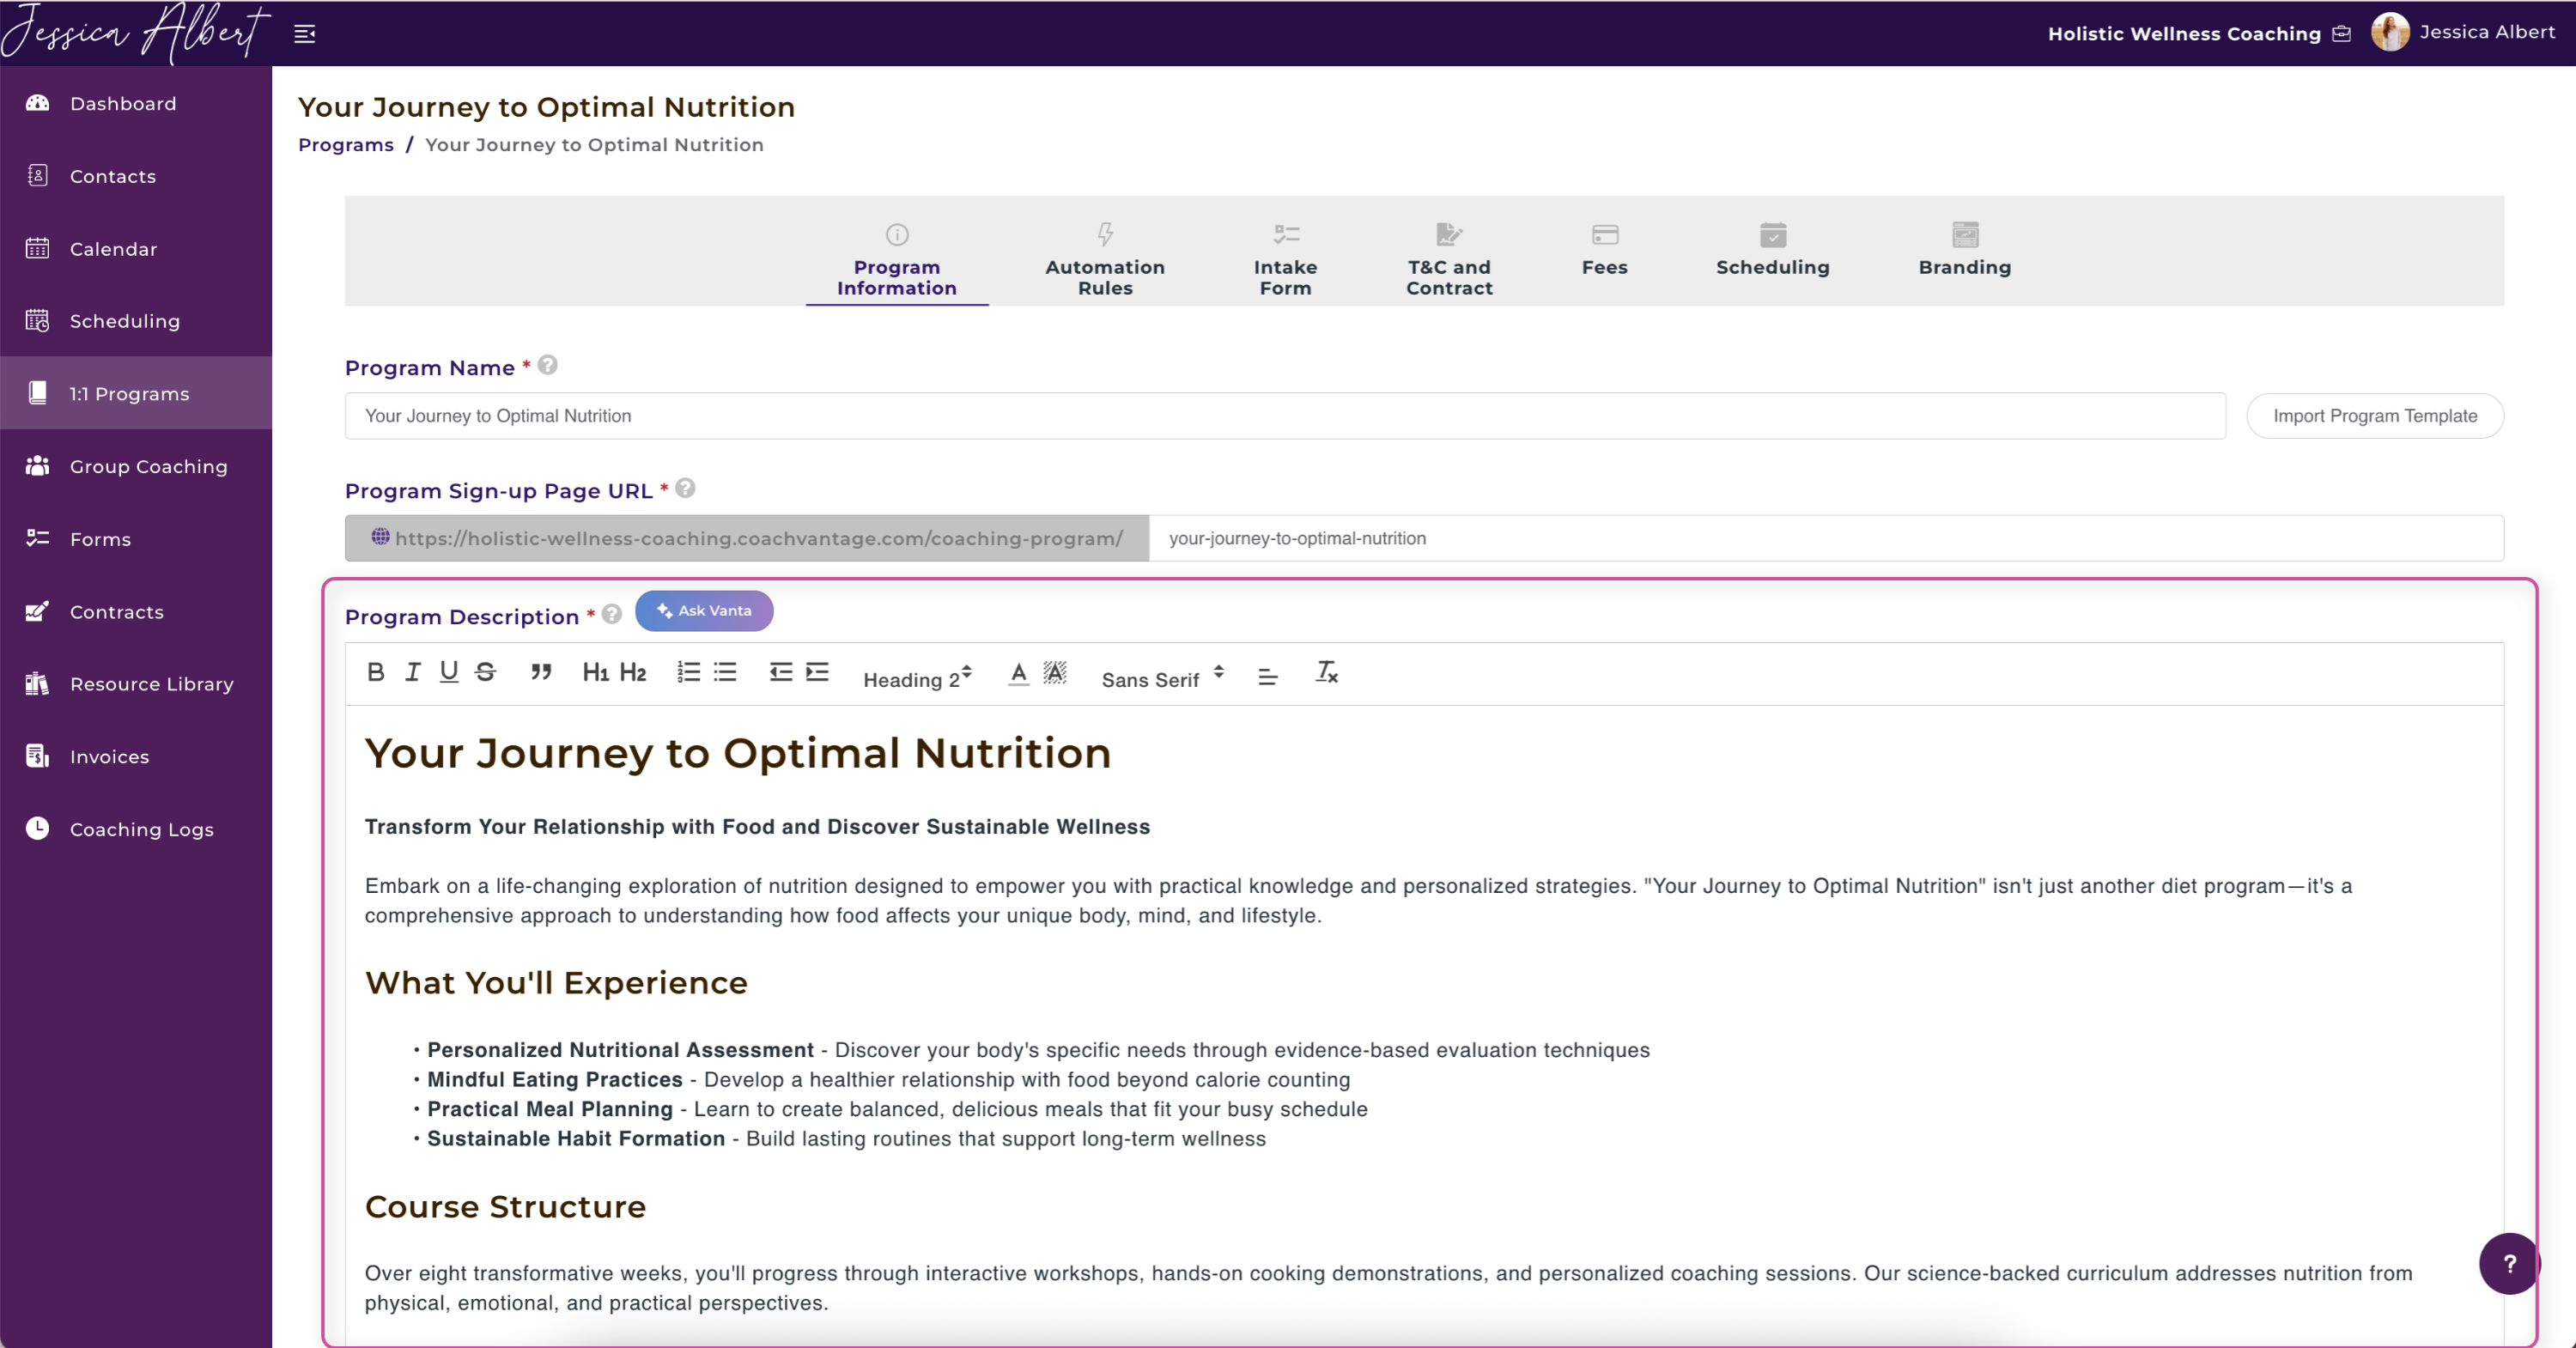Screen dimensions: 2576x1348
Task: Open Contacts in the sidebar
Action: pos(136,176)
